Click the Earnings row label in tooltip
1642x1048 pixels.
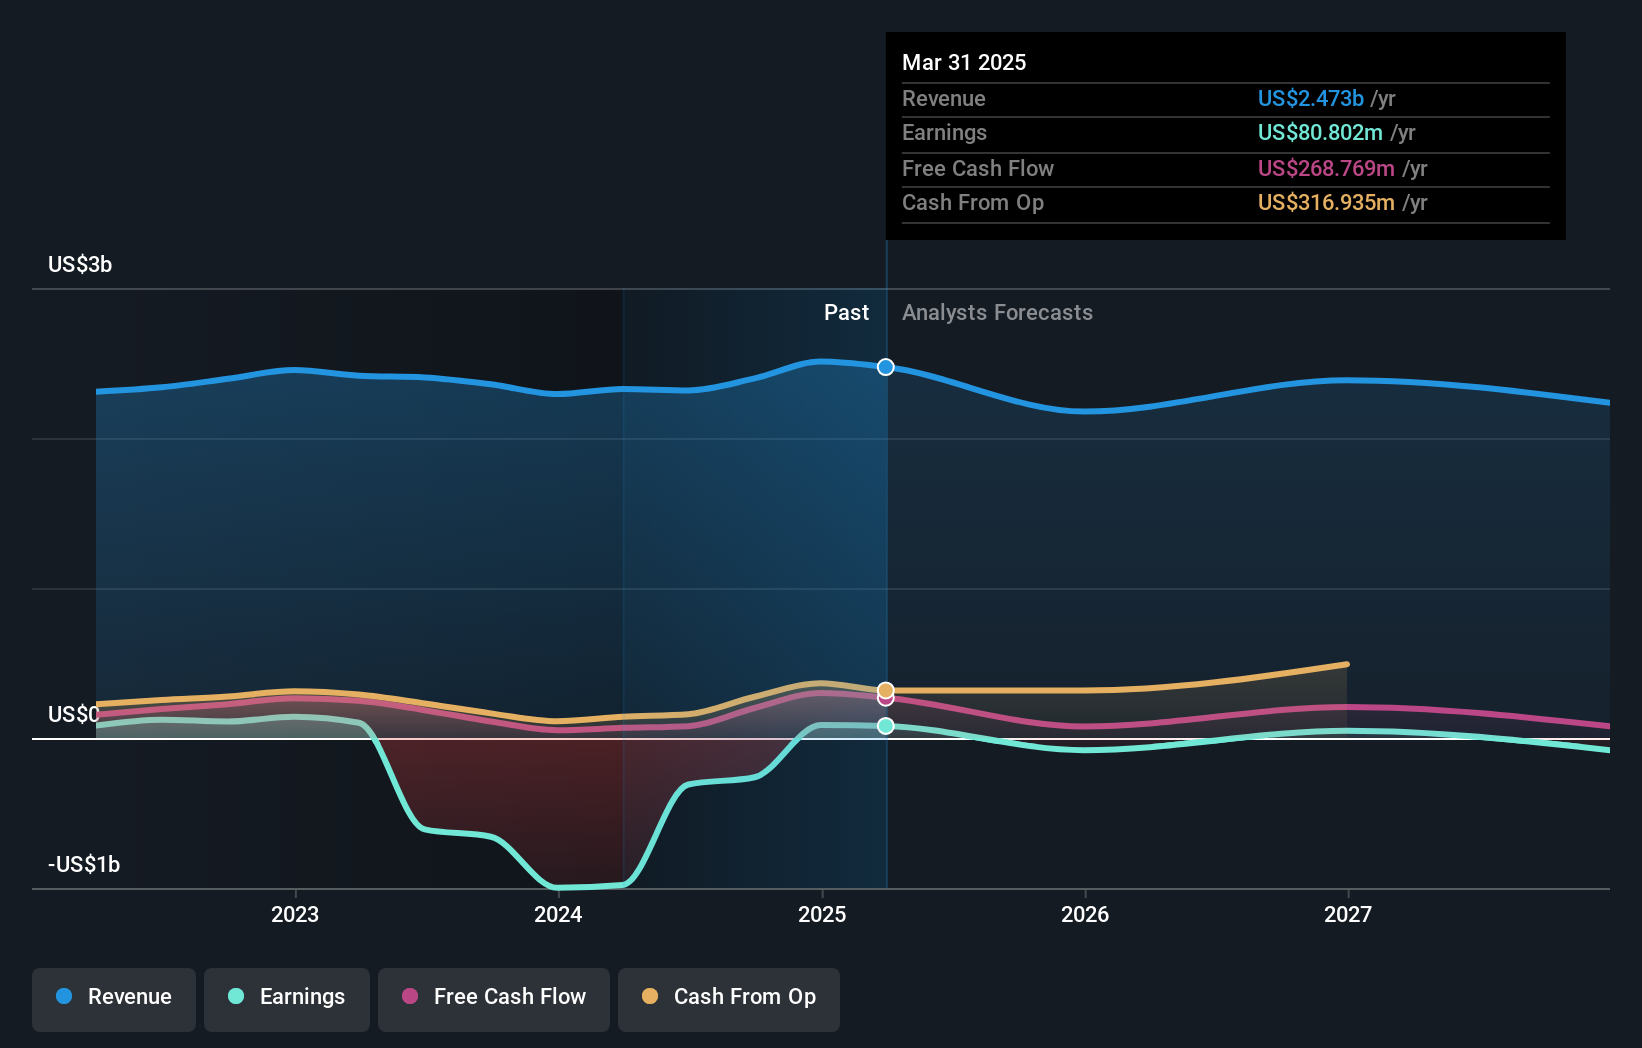(x=944, y=133)
